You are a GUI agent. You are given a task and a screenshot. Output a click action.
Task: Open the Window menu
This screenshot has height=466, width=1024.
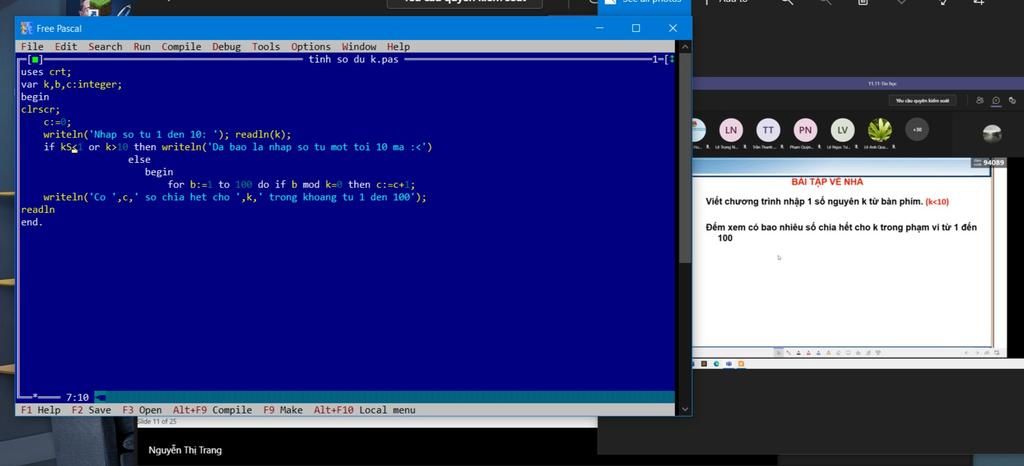pyautogui.click(x=359, y=46)
